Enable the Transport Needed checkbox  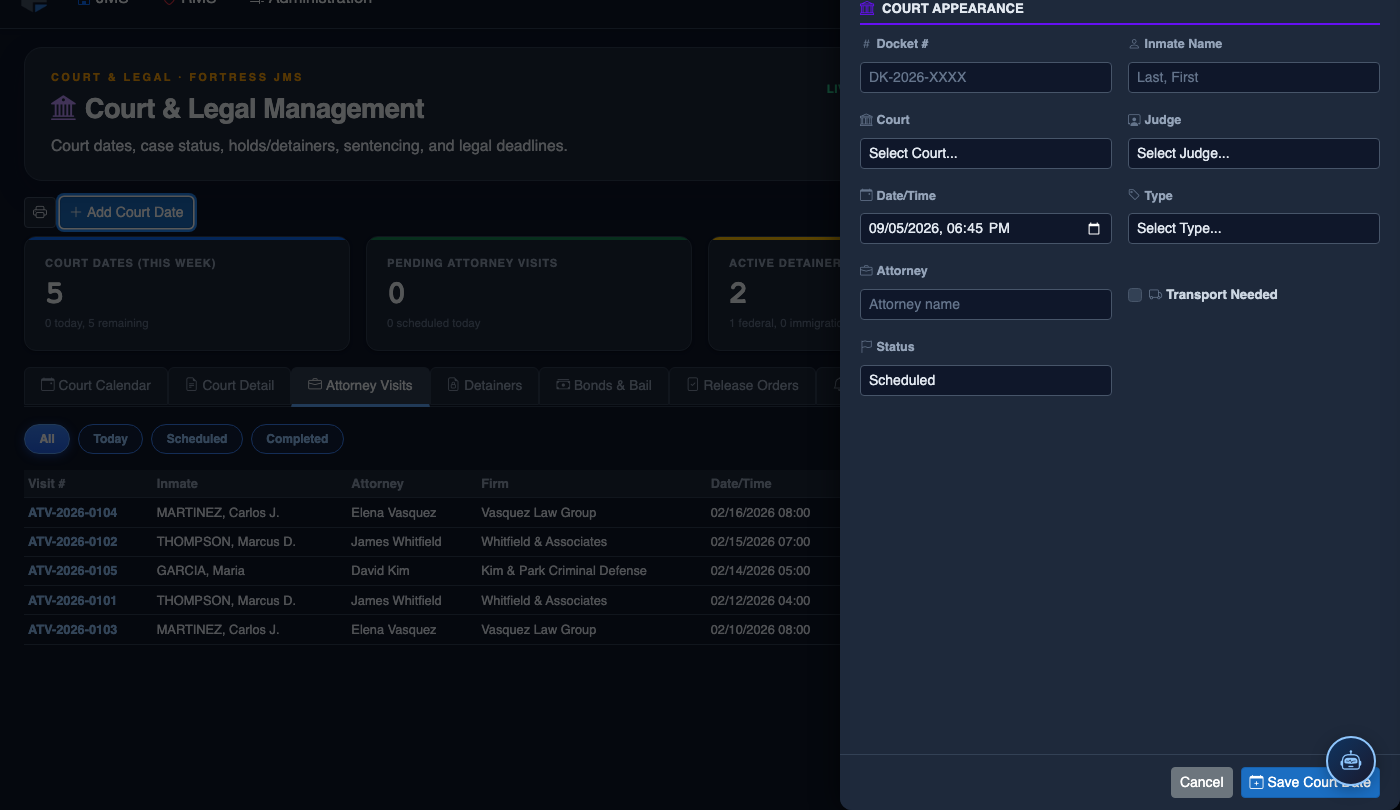(1135, 295)
